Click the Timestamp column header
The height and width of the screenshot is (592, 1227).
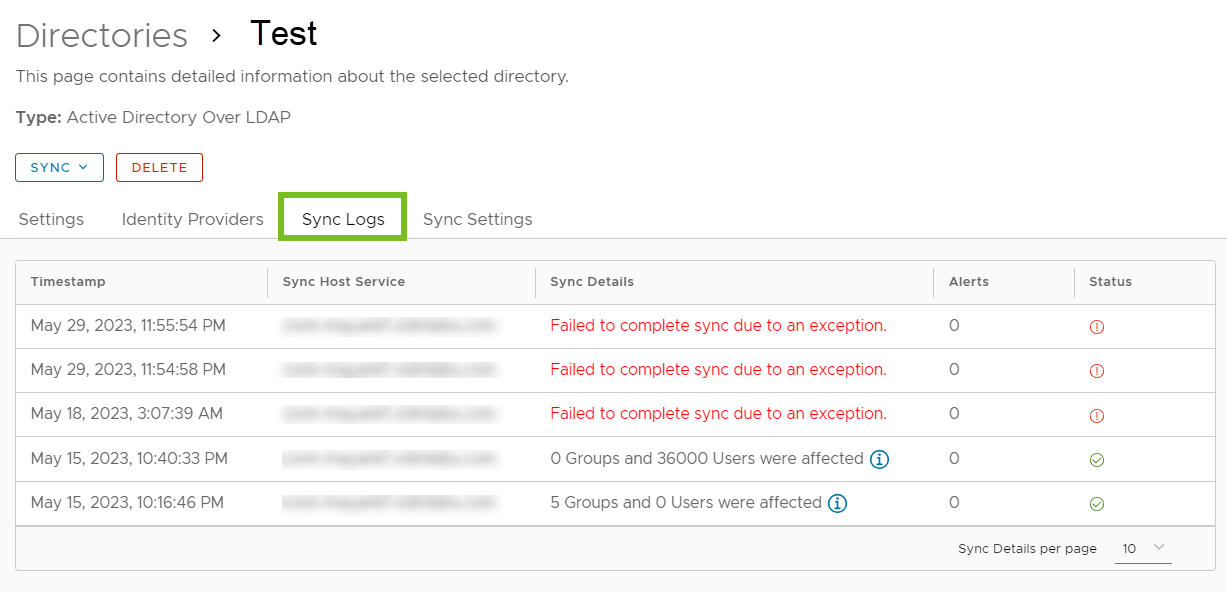tap(68, 282)
